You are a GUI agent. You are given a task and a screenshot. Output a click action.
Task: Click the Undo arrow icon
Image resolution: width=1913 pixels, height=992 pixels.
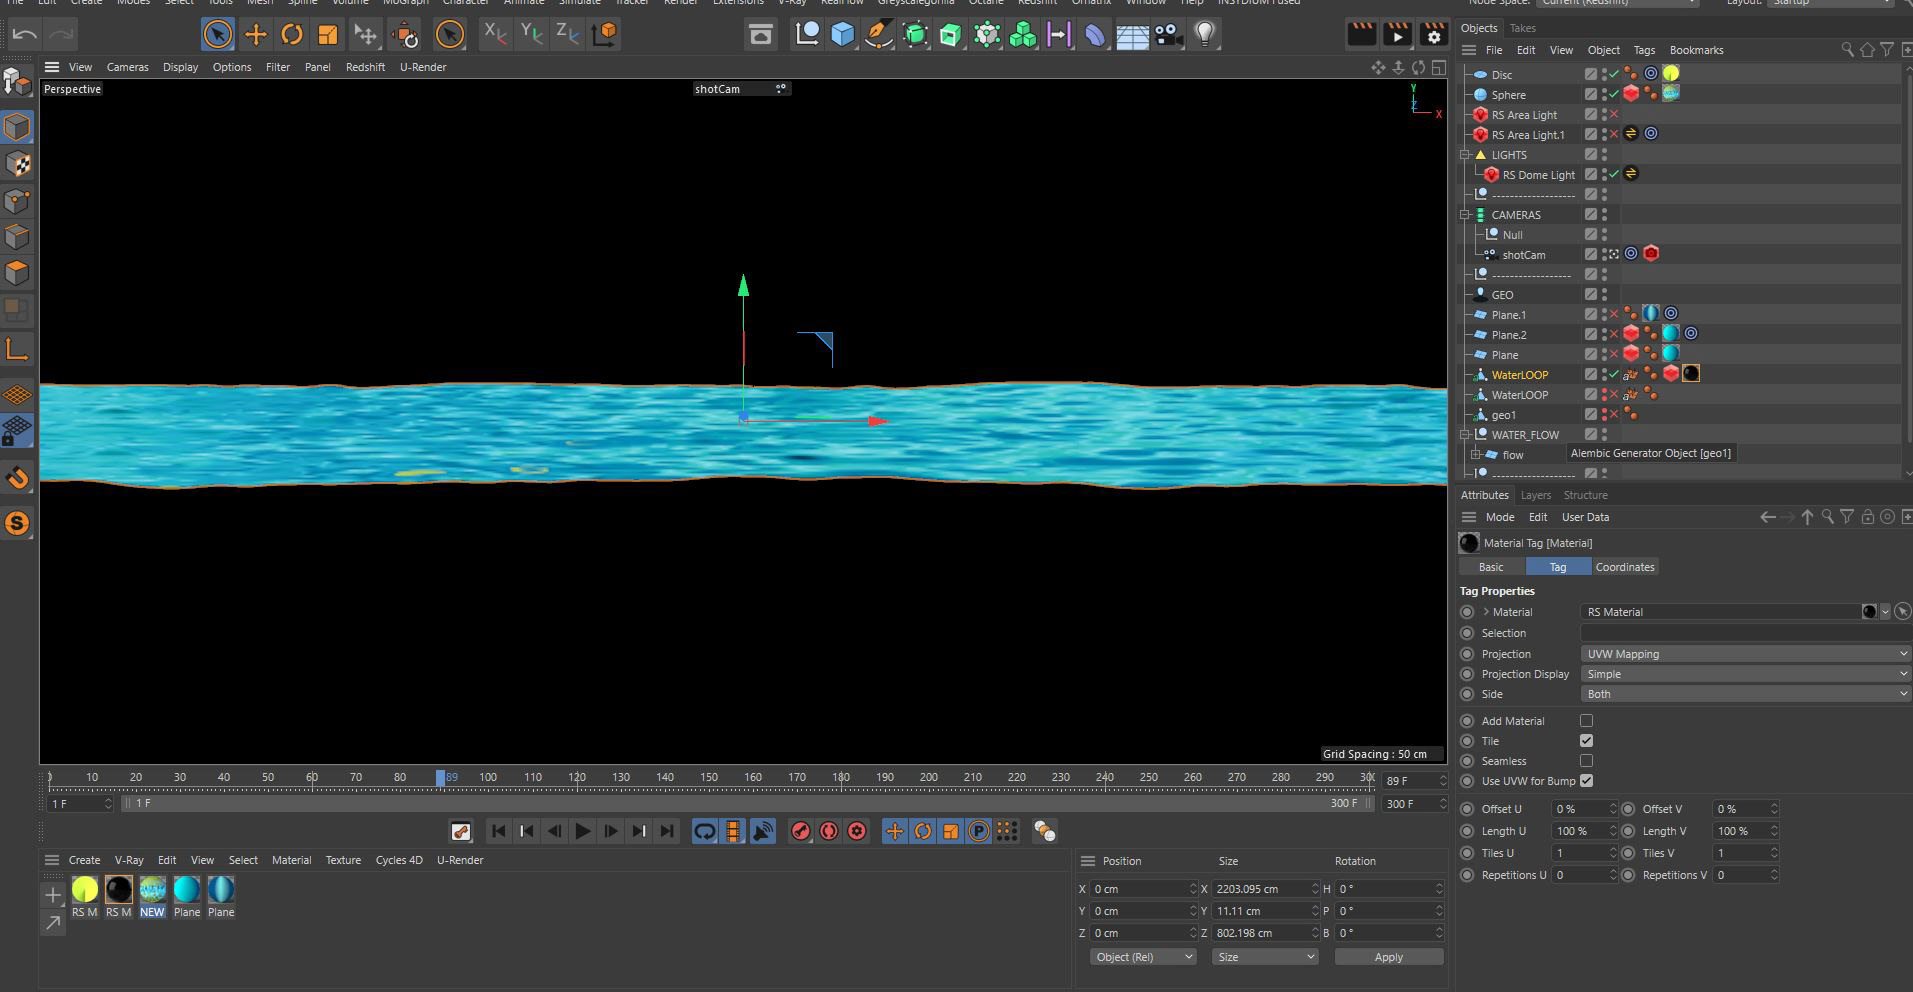pos(25,35)
